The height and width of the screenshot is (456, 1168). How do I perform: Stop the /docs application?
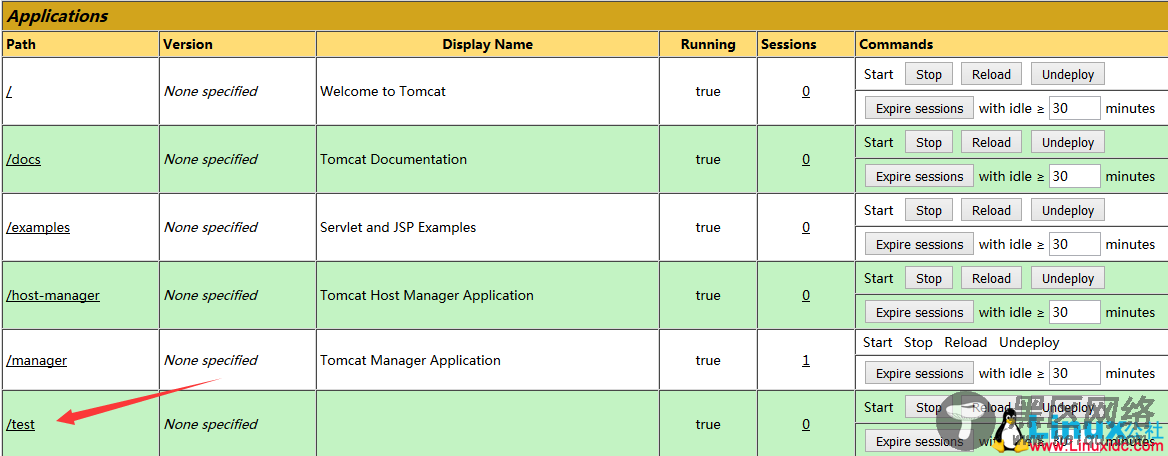929,142
